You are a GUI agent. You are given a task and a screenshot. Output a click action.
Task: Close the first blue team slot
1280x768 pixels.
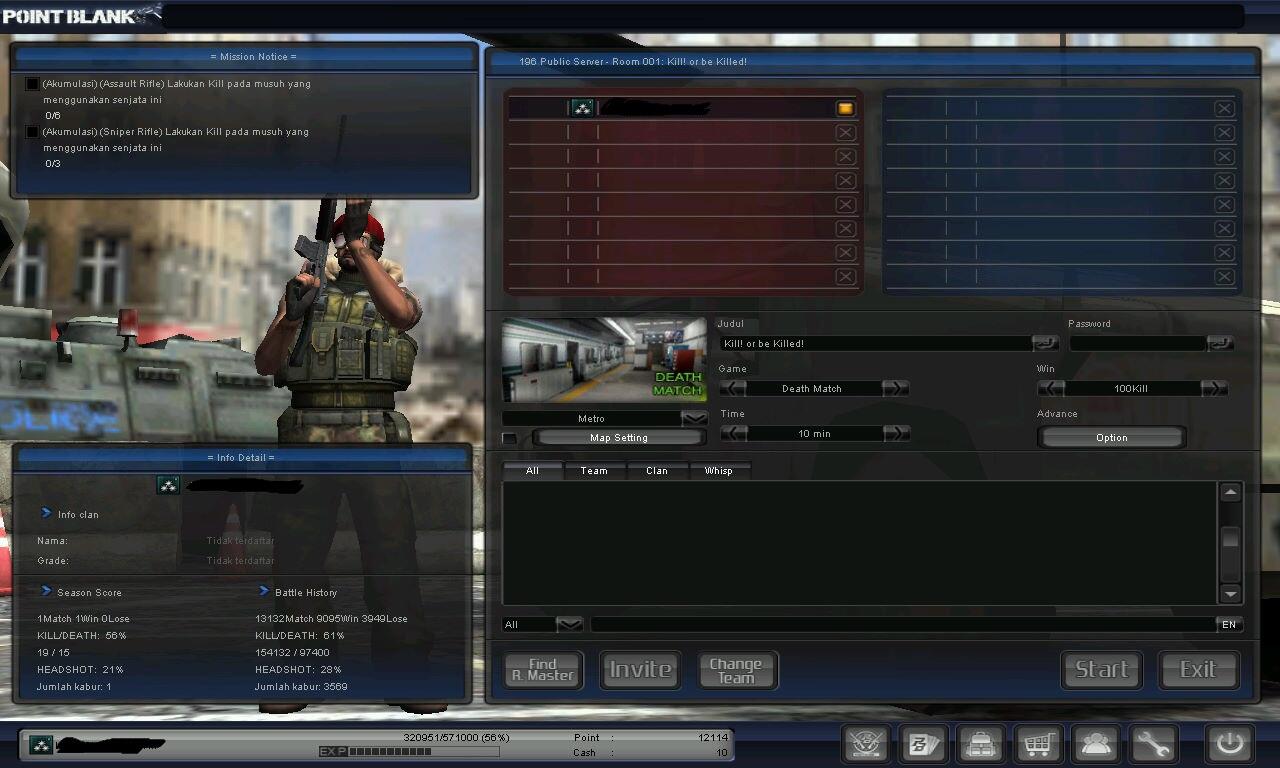pyautogui.click(x=1224, y=108)
